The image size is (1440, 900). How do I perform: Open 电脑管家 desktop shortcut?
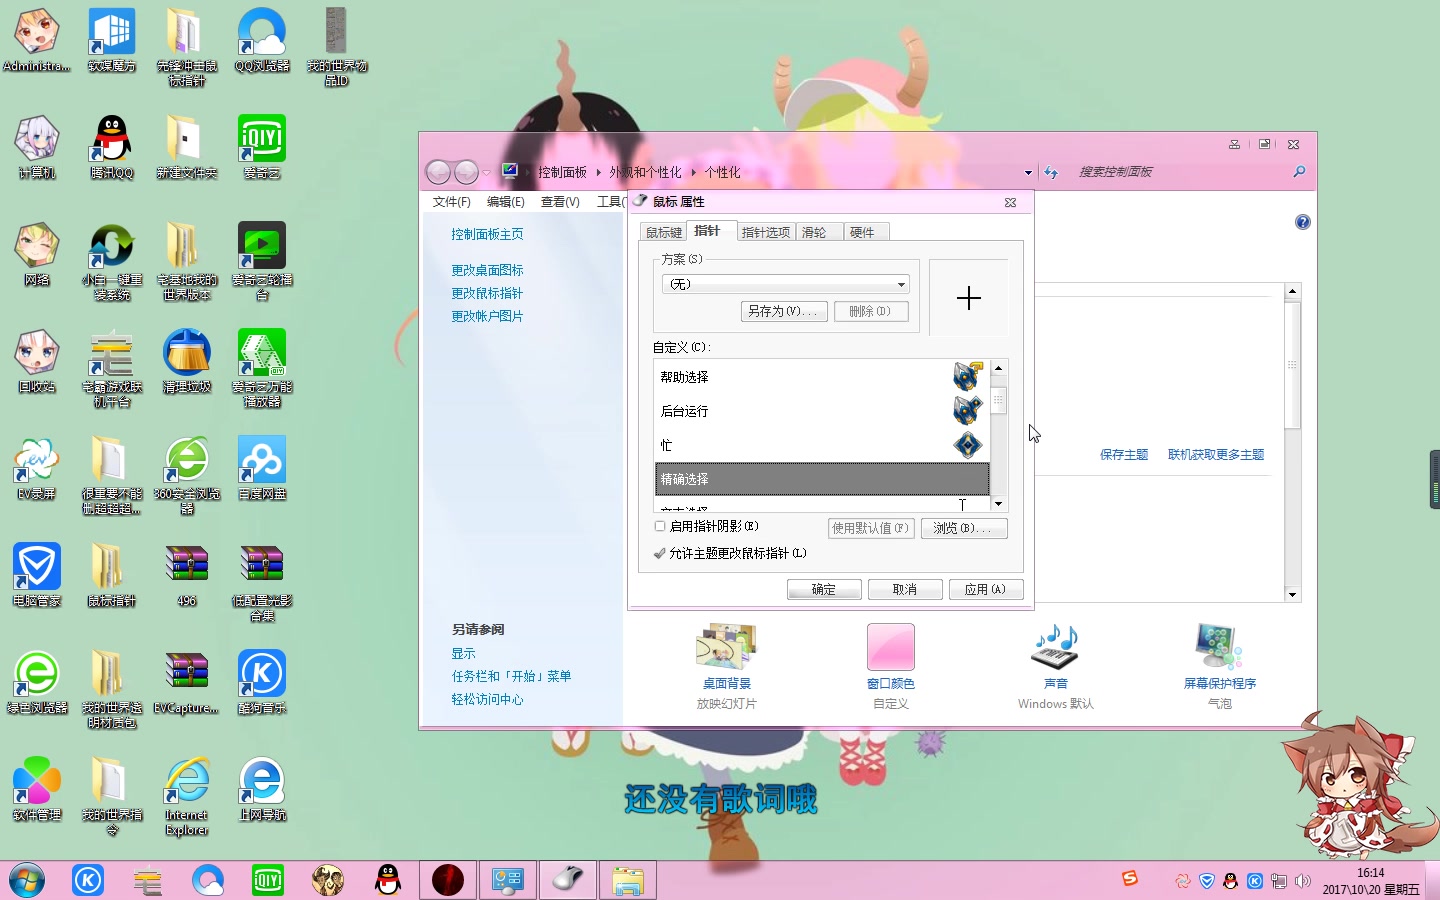[x=37, y=575]
